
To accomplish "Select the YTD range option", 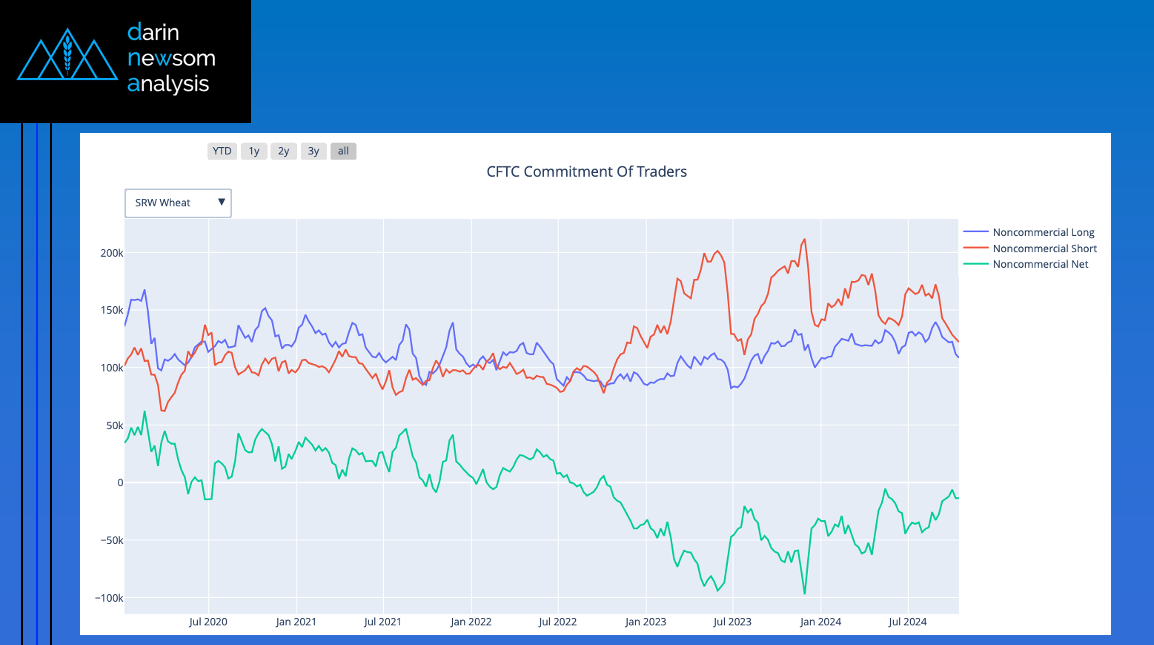I will 222,151.
